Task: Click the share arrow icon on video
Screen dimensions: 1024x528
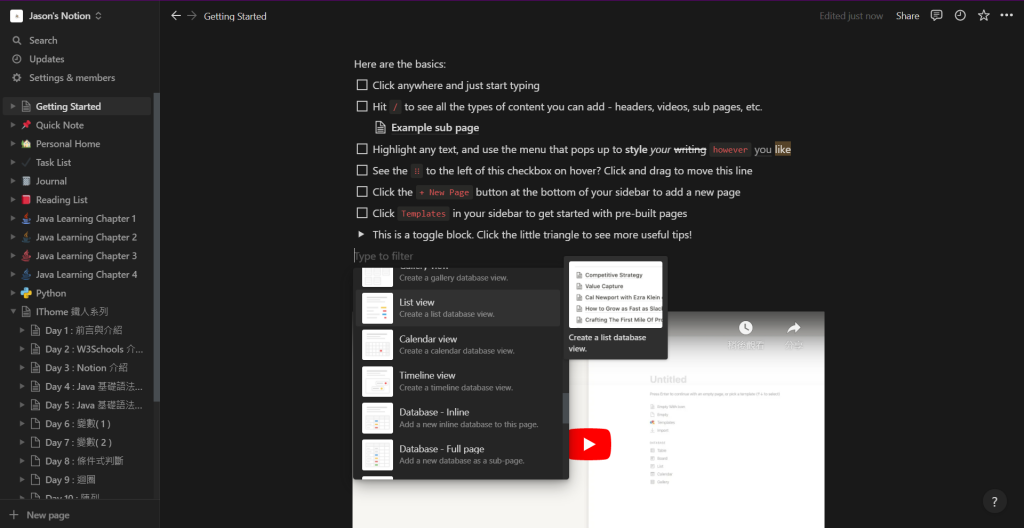Action: 793,328
